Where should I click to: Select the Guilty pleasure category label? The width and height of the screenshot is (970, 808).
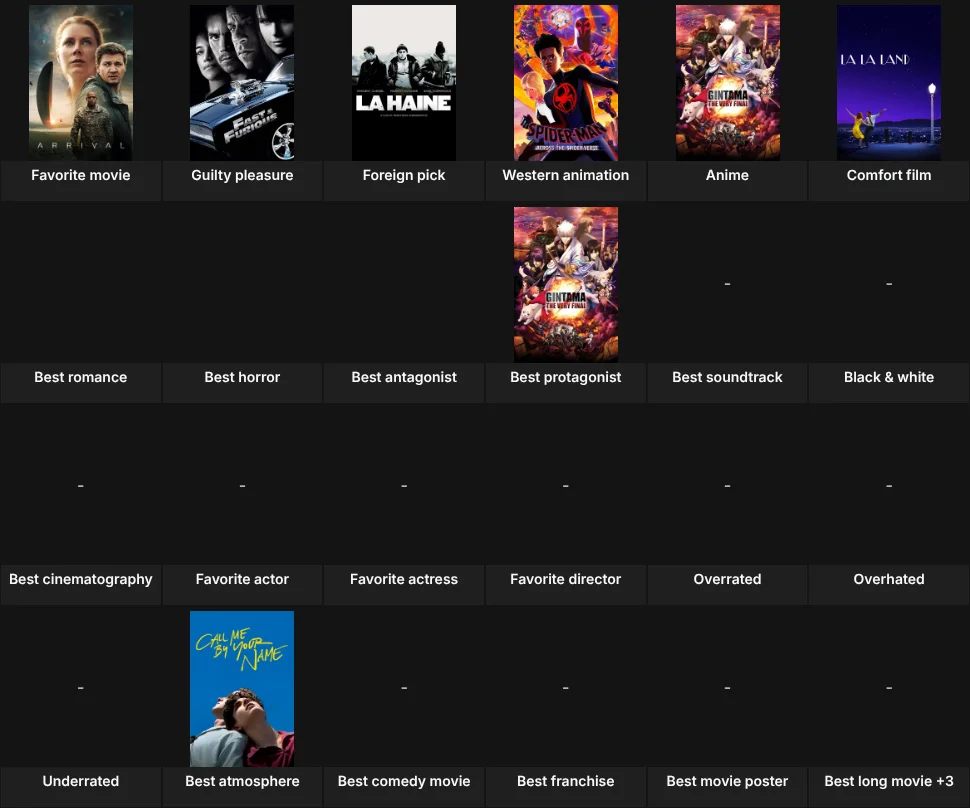tap(242, 175)
